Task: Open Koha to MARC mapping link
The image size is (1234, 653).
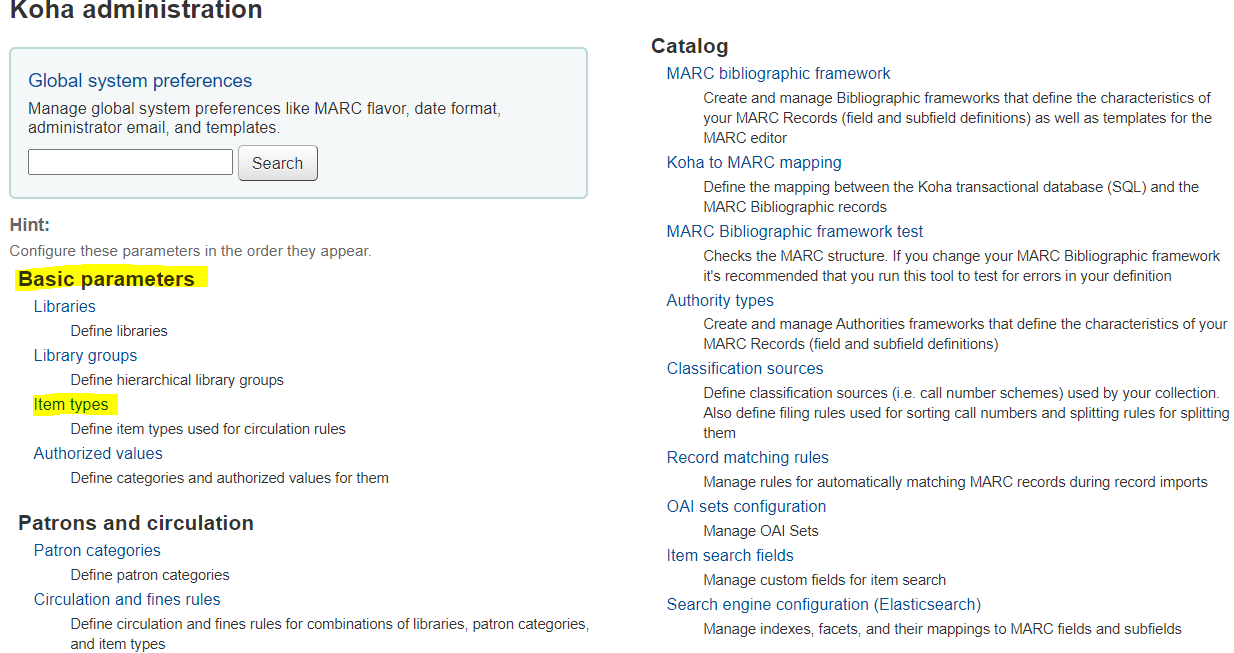Action: point(754,162)
